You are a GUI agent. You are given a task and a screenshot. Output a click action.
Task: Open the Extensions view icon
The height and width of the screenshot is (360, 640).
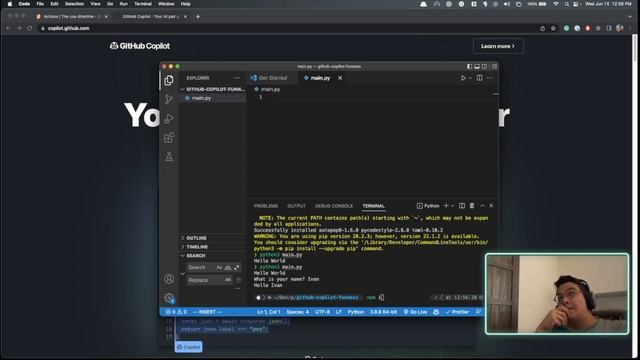tap(169, 138)
